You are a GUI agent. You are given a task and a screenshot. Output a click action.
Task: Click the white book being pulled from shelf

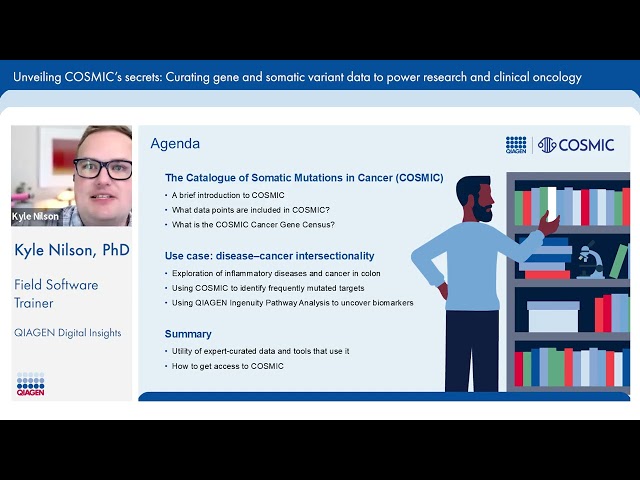click(x=551, y=204)
